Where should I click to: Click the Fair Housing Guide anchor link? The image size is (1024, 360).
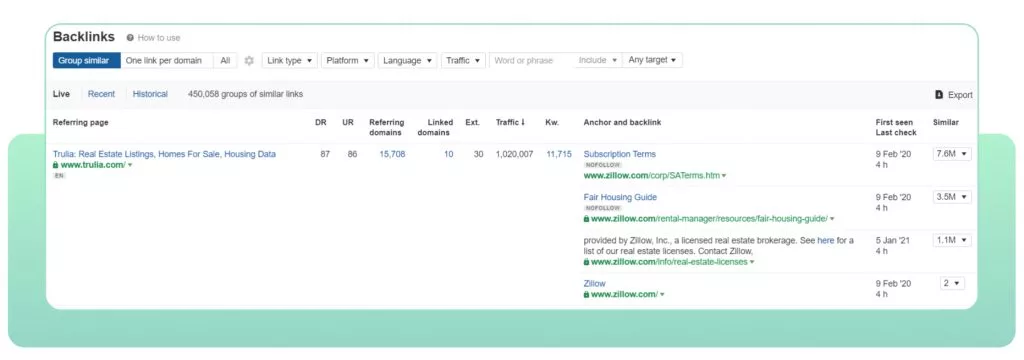click(620, 197)
